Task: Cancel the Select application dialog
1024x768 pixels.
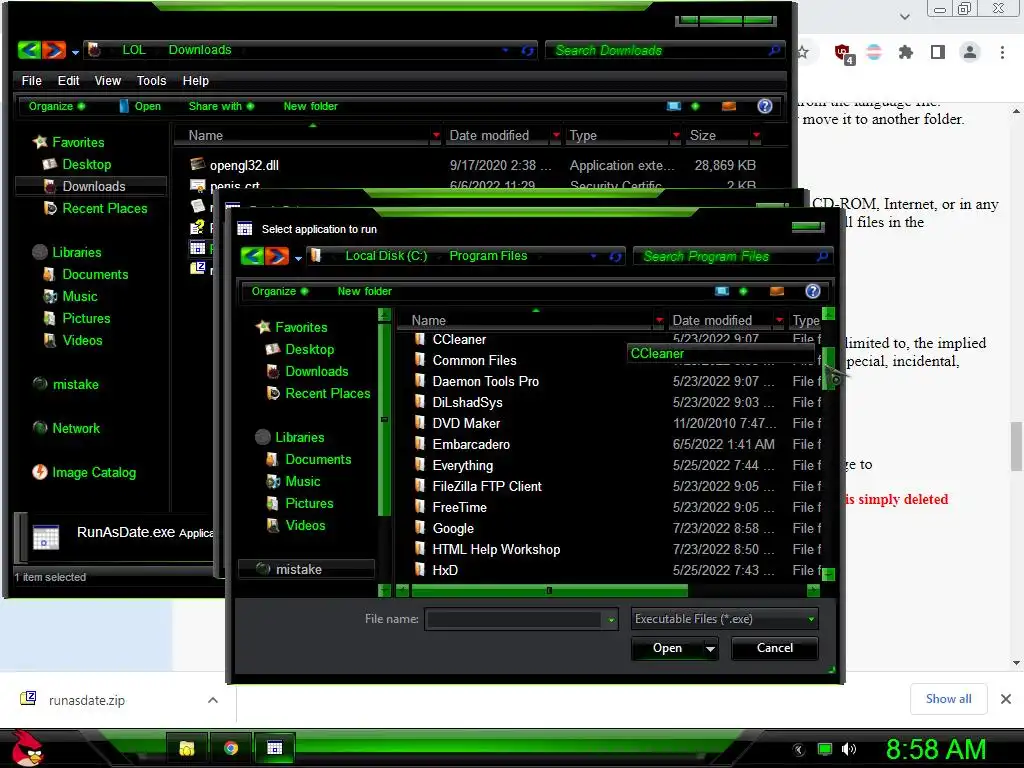Action: [x=775, y=648]
